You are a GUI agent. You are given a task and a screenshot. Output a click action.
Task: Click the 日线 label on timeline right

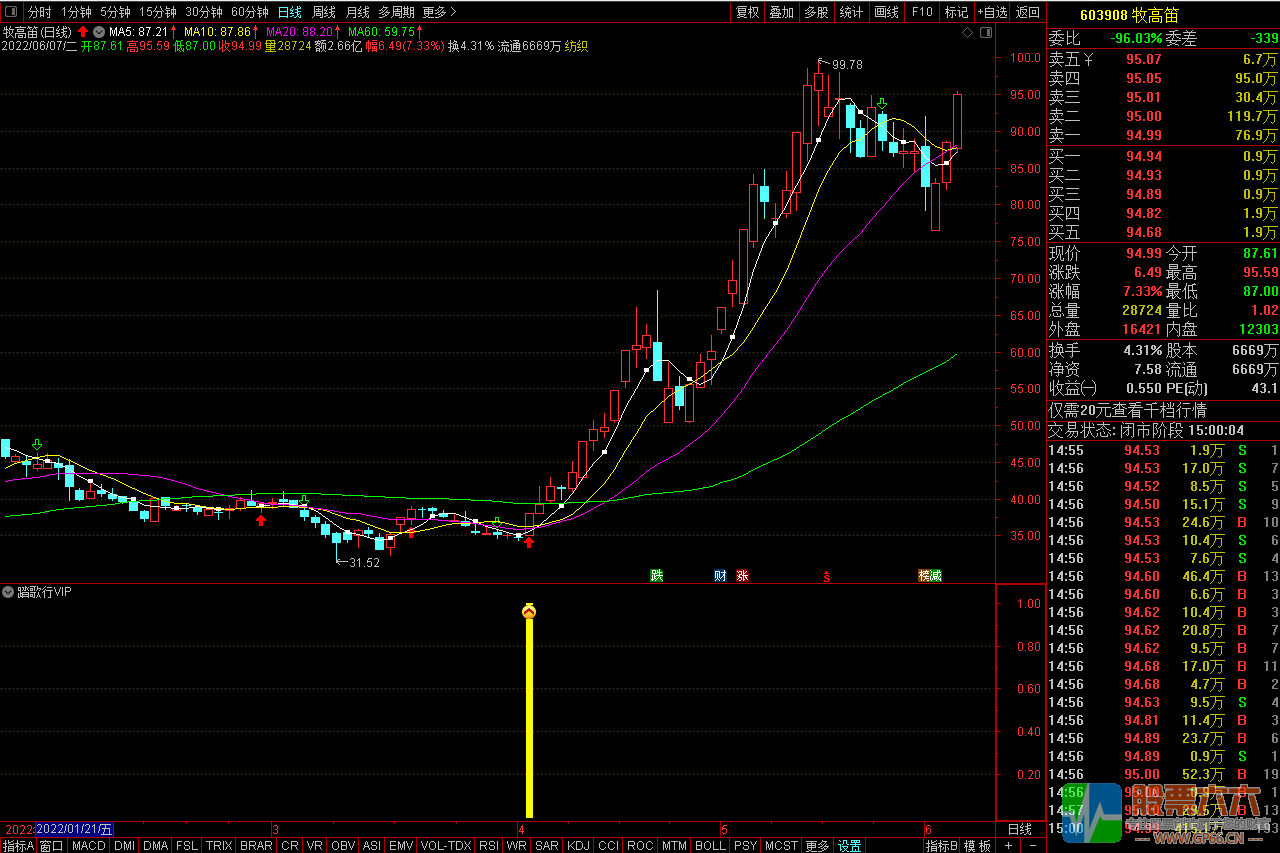click(1019, 829)
